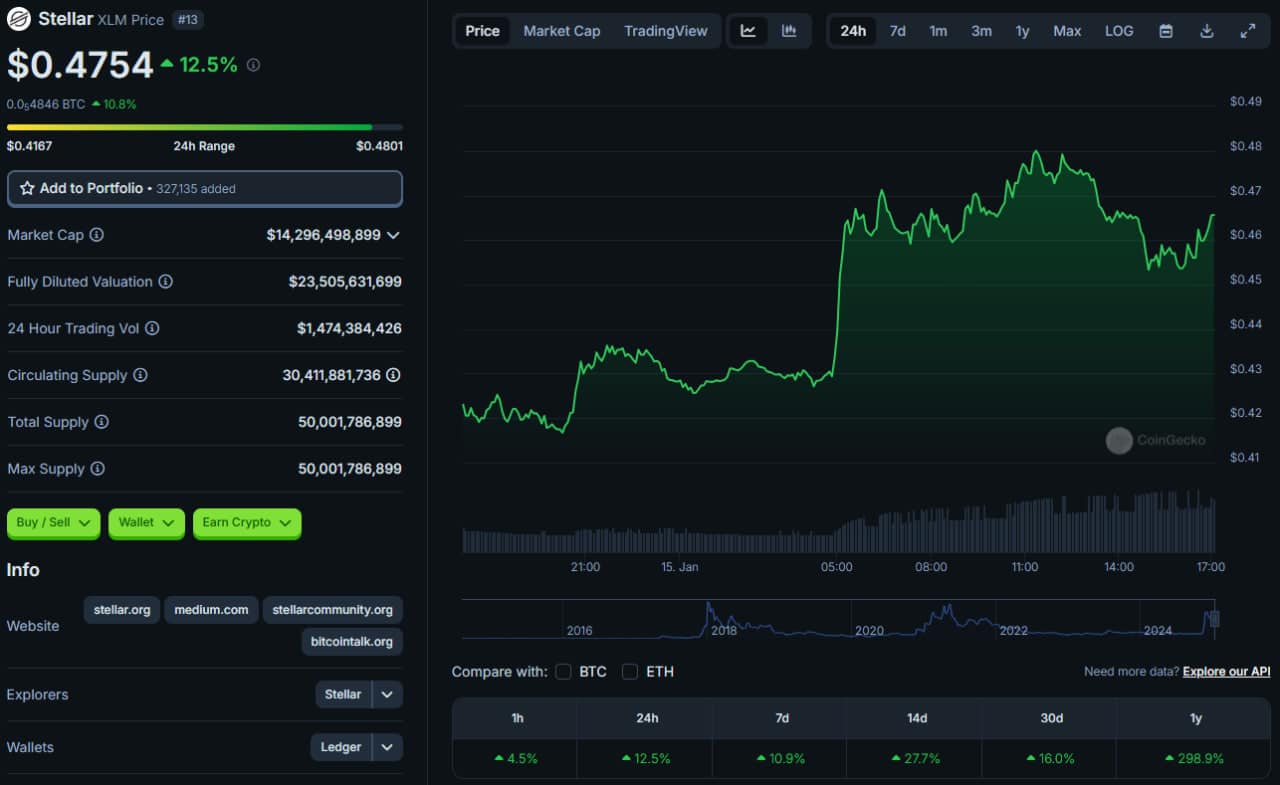1280x785 pixels.
Task: Select the line chart view icon
Action: coord(748,31)
